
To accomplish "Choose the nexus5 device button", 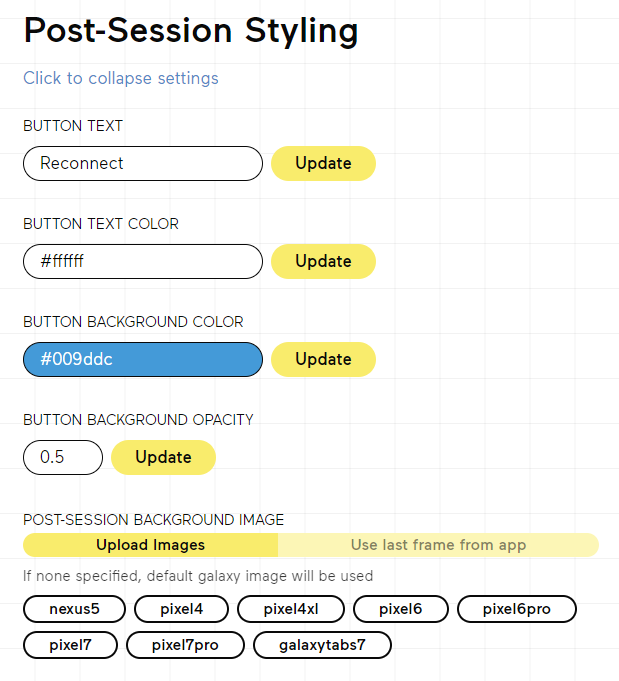I will pyautogui.click(x=74, y=609).
